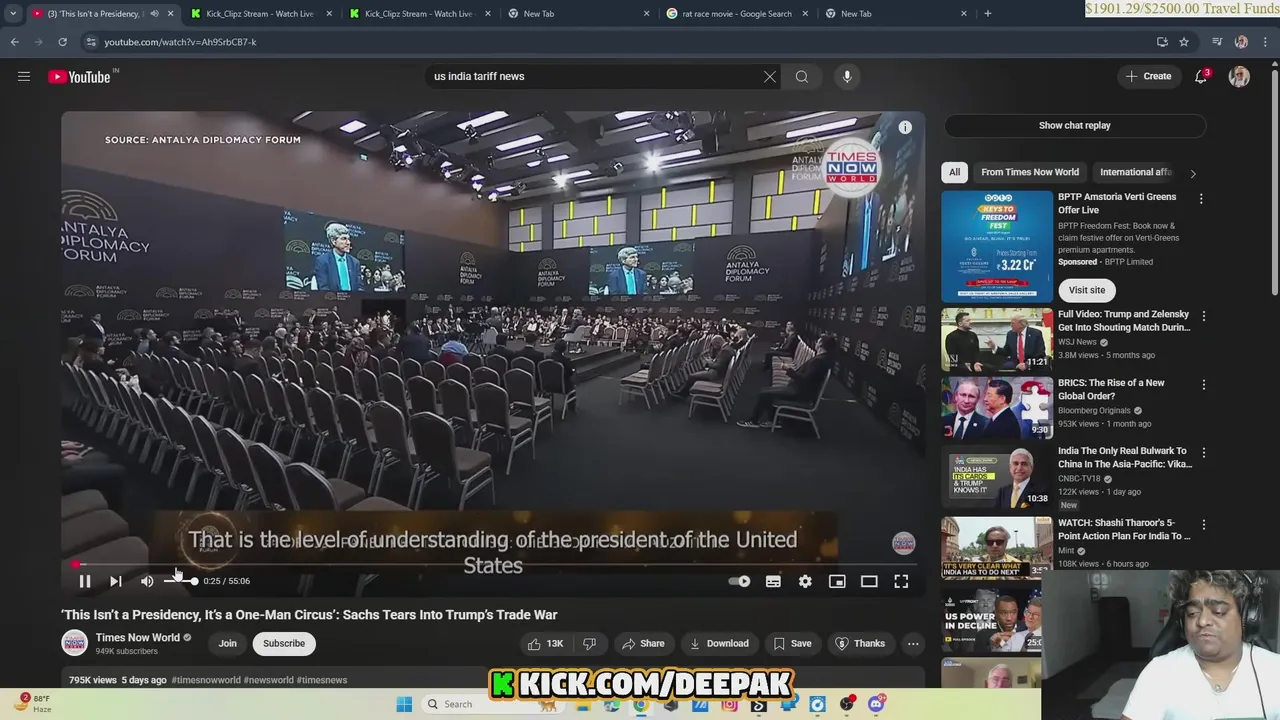Screen dimensions: 1280x720
Task: Download the video
Action: [x=718, y=643]
